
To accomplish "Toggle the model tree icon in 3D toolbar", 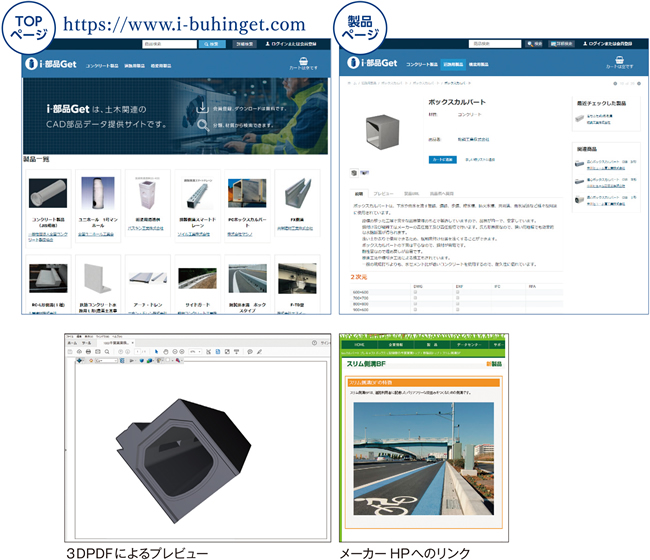I will click(x=122, y=361).
